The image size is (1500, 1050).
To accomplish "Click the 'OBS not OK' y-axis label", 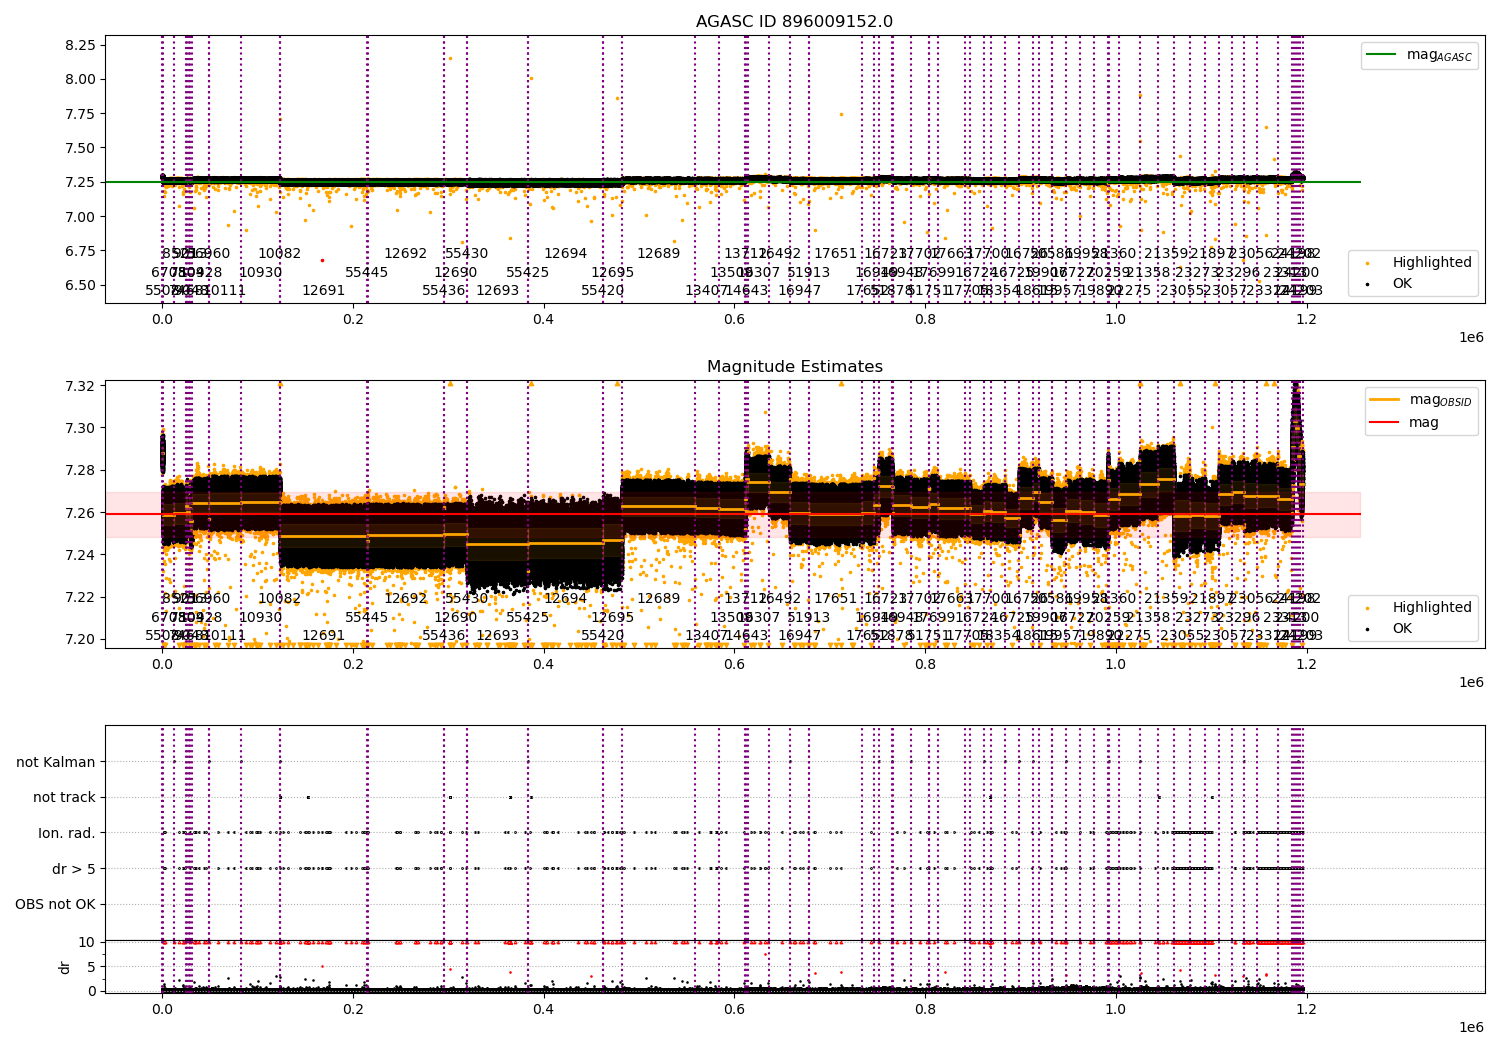I will [x=55, y=905].
